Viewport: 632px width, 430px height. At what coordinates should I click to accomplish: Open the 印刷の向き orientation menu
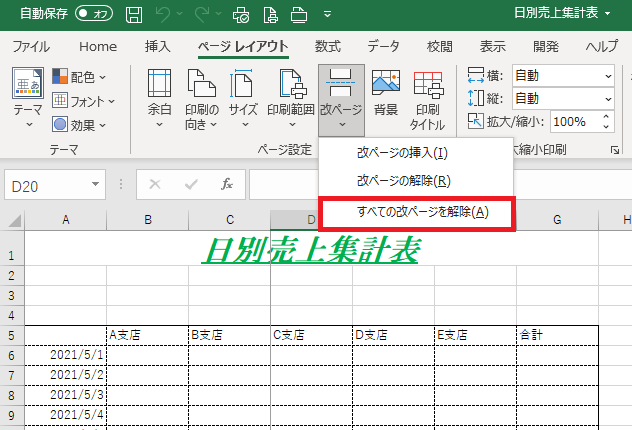[201, 100]
